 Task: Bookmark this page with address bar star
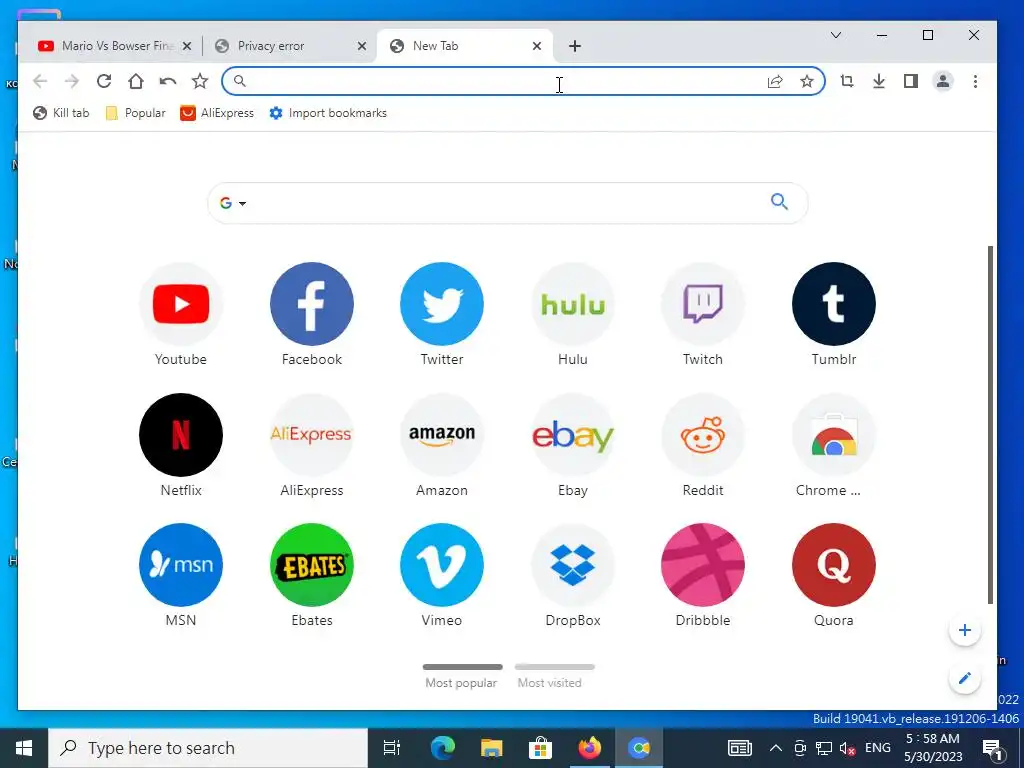tap(807, 81)
